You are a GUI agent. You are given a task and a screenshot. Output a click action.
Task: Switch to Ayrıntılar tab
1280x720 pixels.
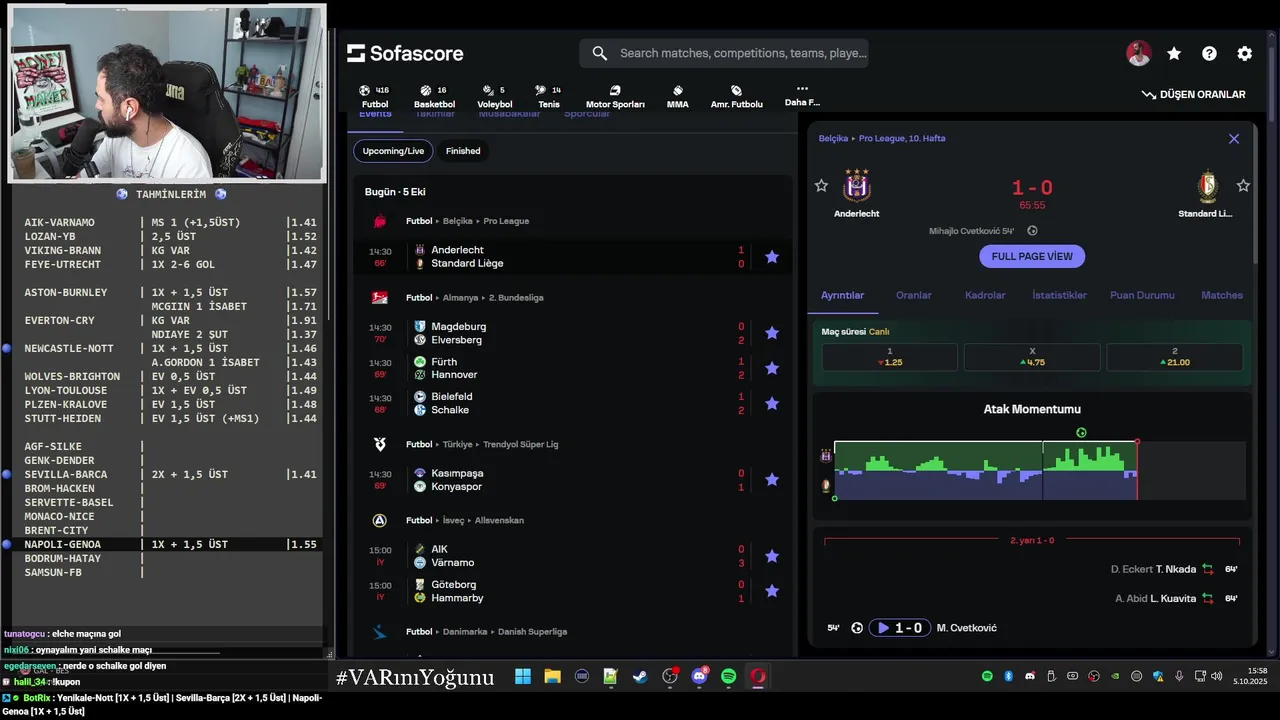tap(842, 295)
